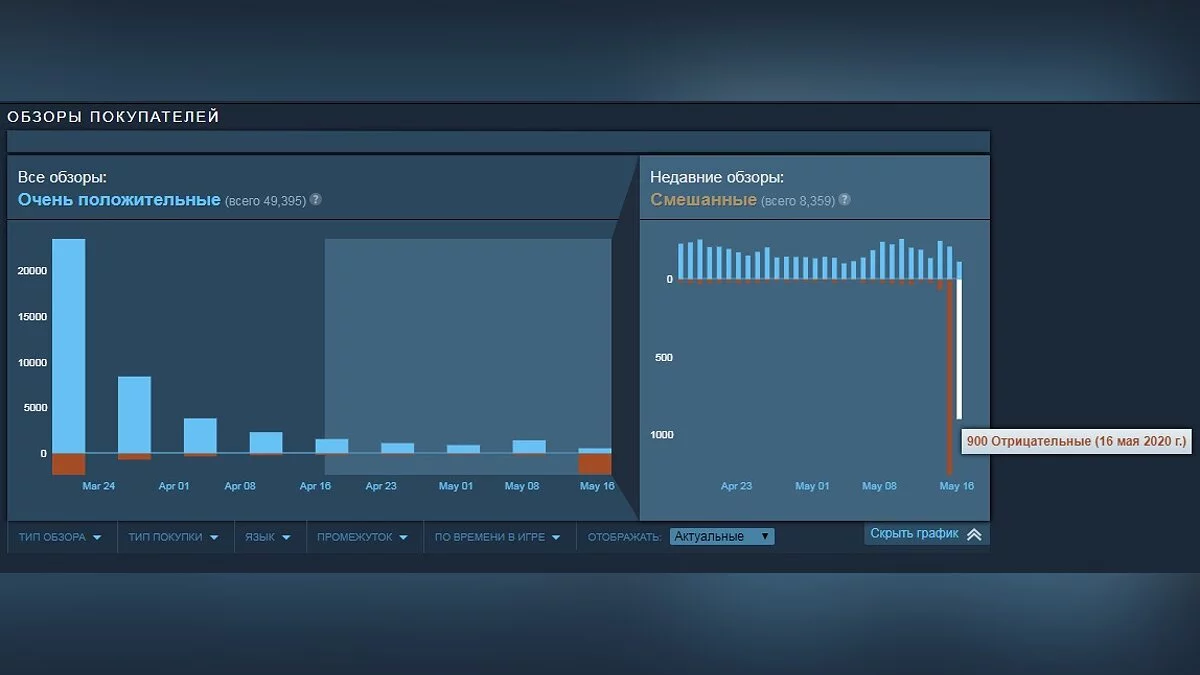Expand the ЯЗЫК language filter

[267, 537]
